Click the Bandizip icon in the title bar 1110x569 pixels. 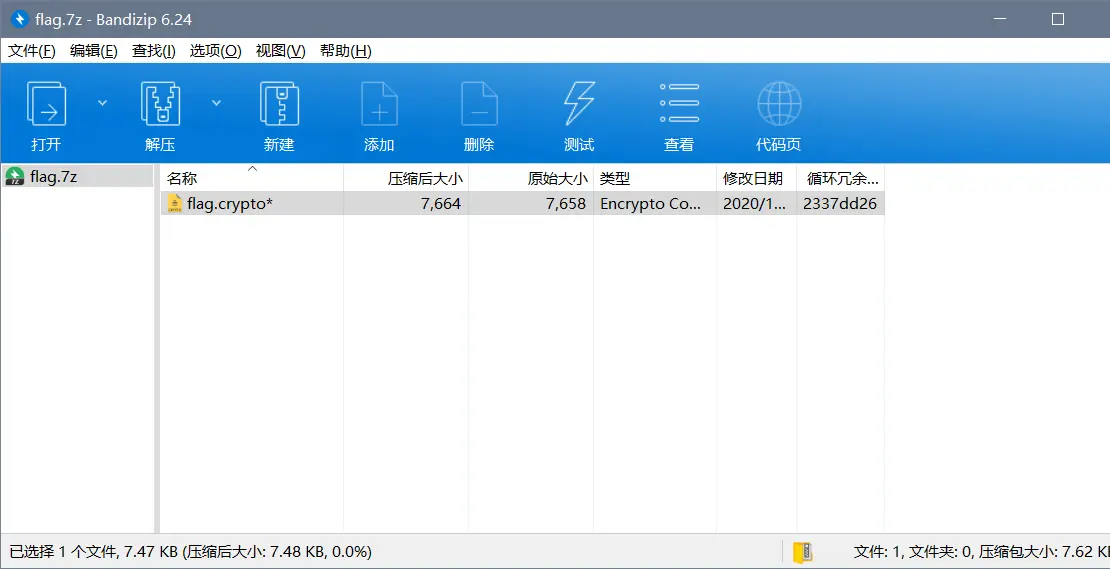(x=20, y=19)
